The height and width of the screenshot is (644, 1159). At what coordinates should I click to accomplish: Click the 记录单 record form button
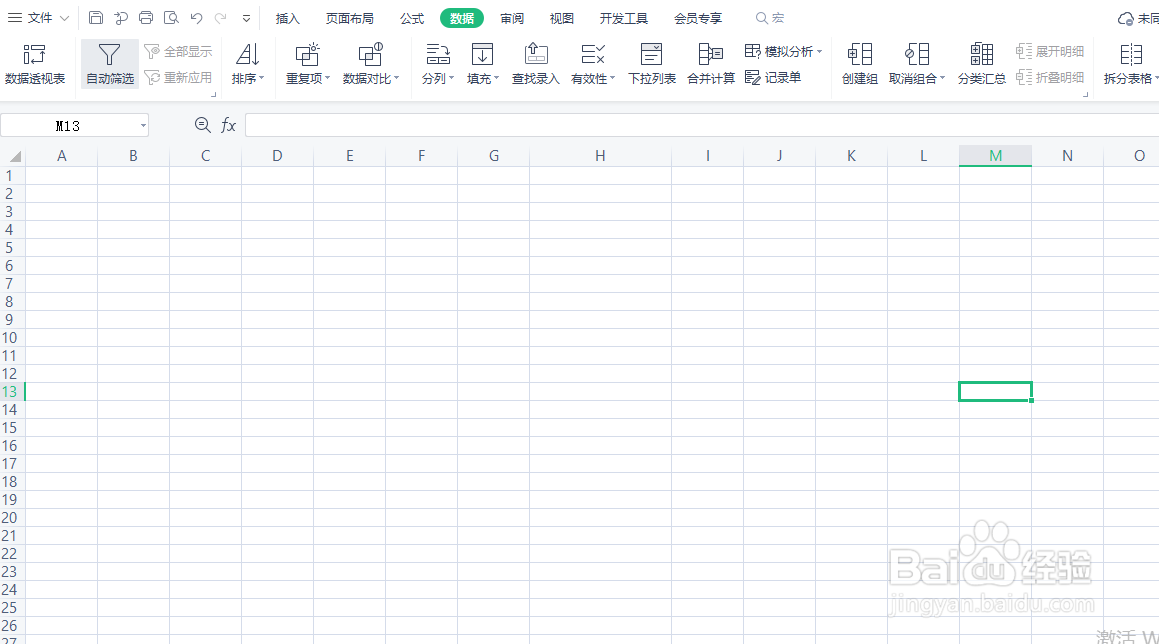773,77
